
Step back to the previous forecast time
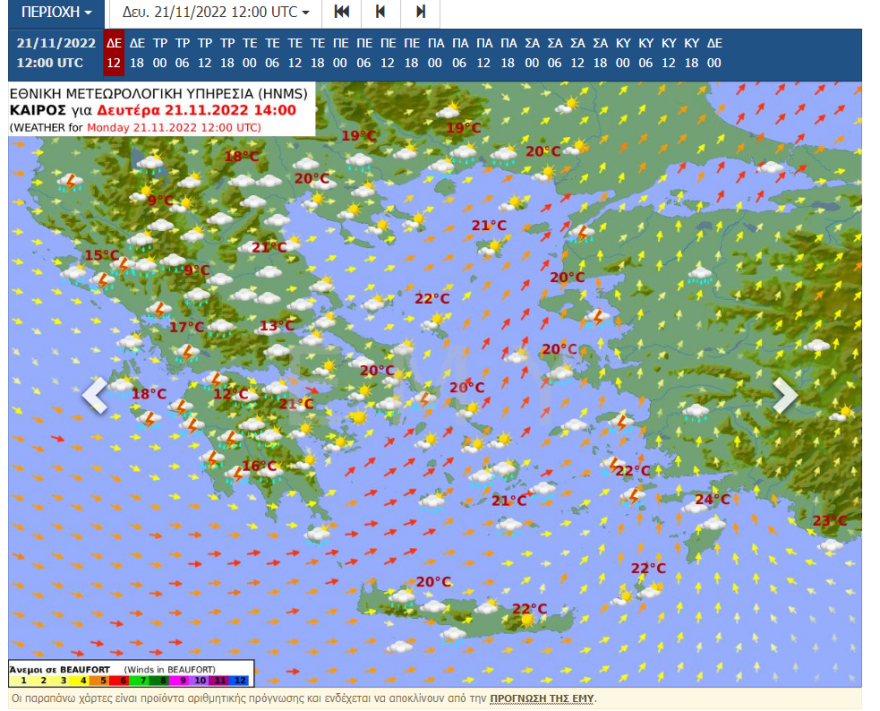pos(380,12)
